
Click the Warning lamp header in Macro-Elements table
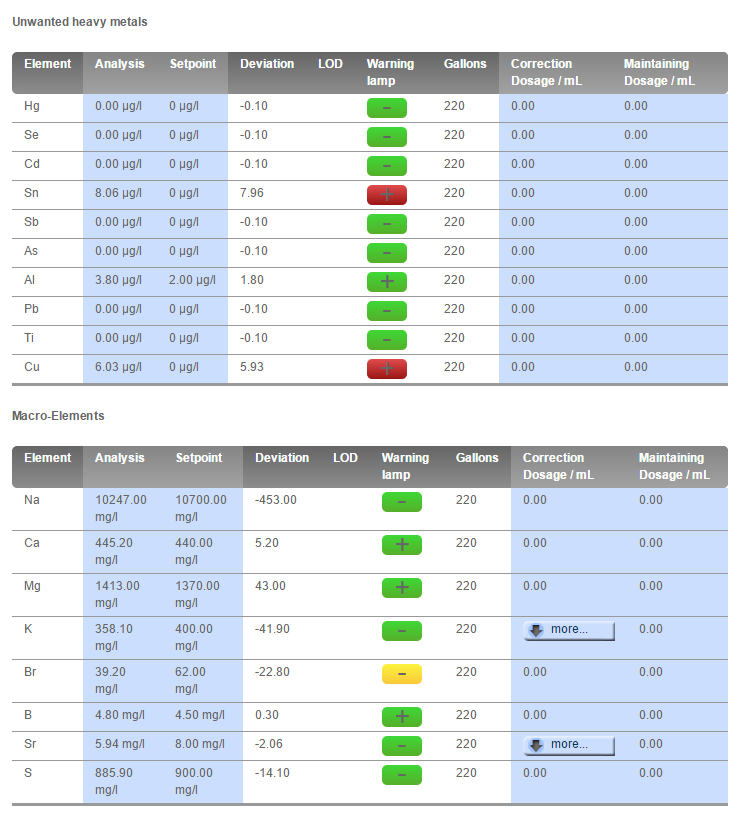[x=405, y=466]
